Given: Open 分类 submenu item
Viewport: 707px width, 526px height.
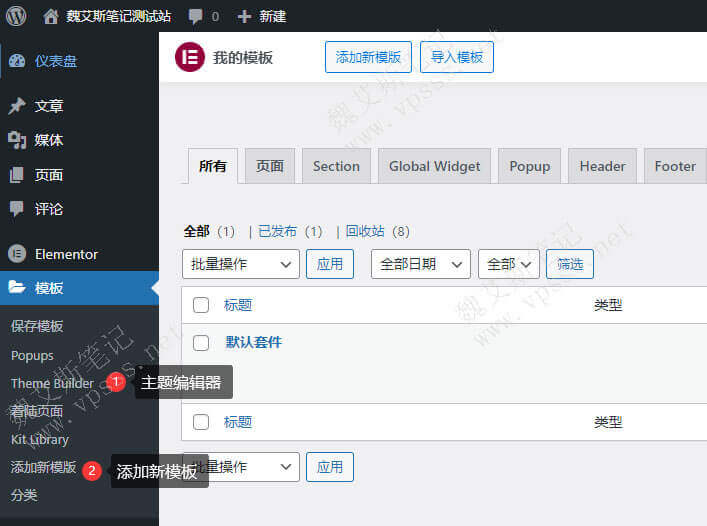Looking at the screenshot, I should tap(24, 495).
